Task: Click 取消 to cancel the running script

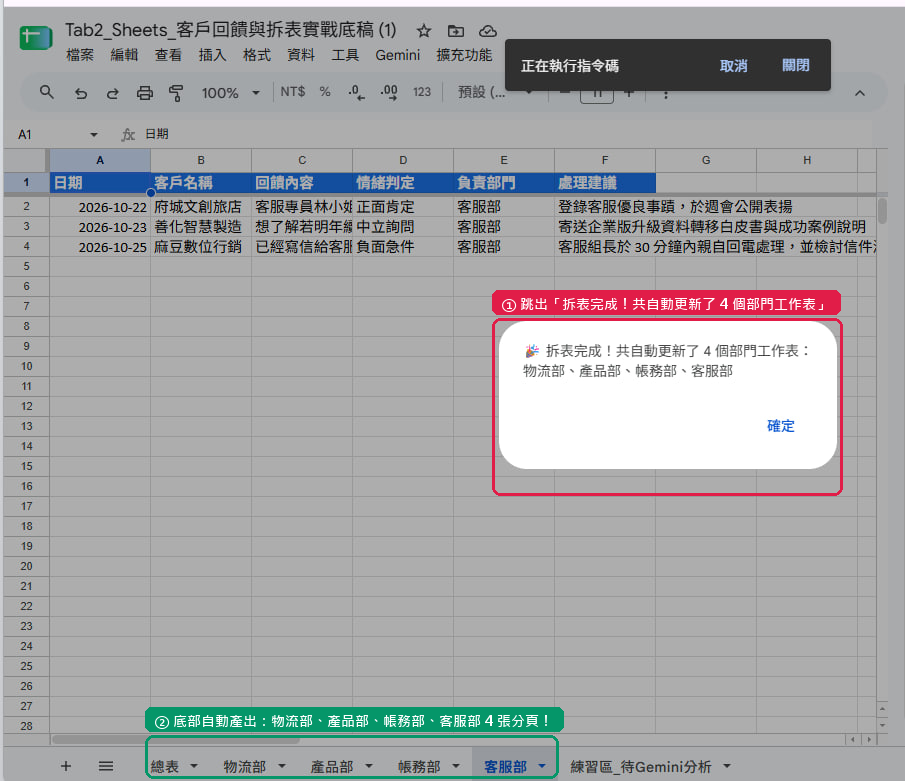Action: pyautogui.click(x=734, y=66)
